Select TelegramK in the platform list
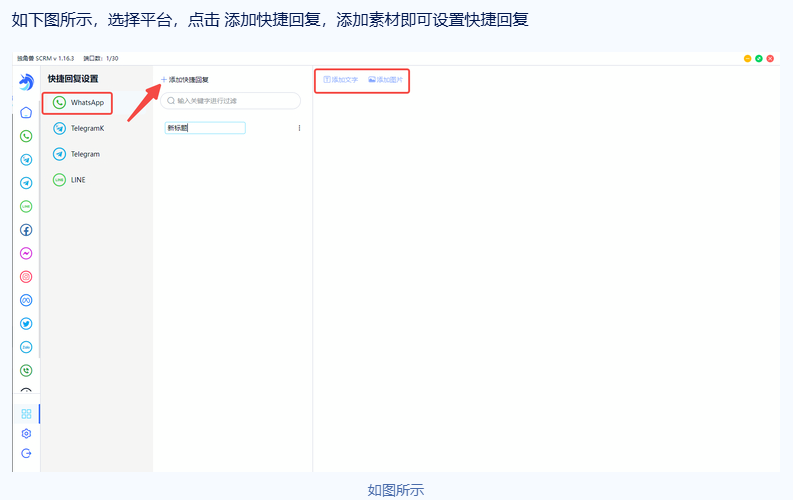Screen dimensions: 793x500 78,128
